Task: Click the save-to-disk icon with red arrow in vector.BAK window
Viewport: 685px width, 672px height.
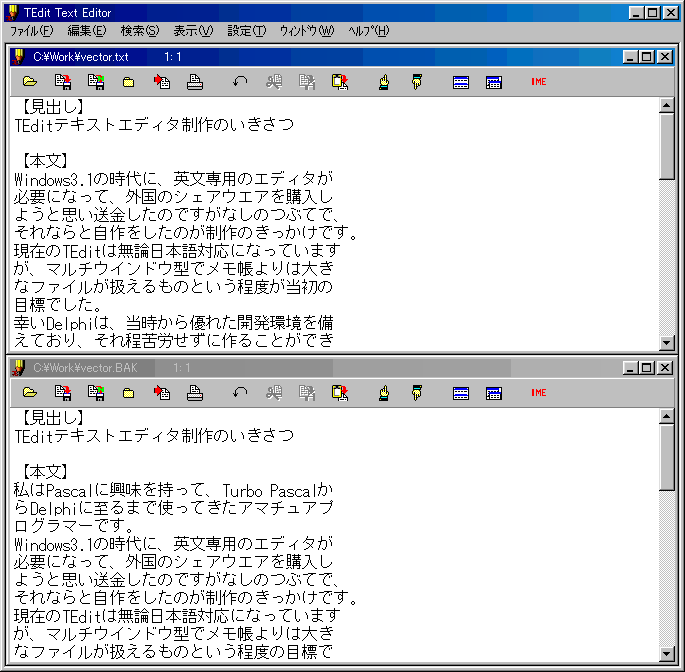Action: click(x=63, y=392)
